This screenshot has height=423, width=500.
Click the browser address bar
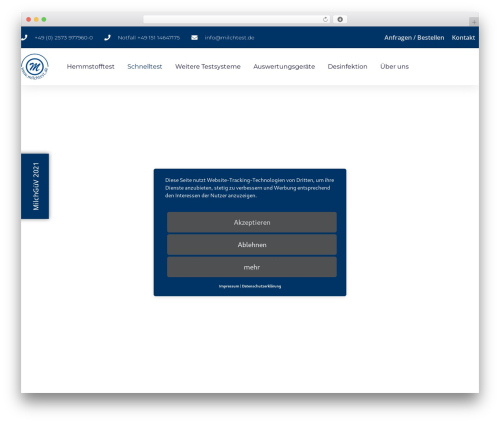click(x=236, y=20)
